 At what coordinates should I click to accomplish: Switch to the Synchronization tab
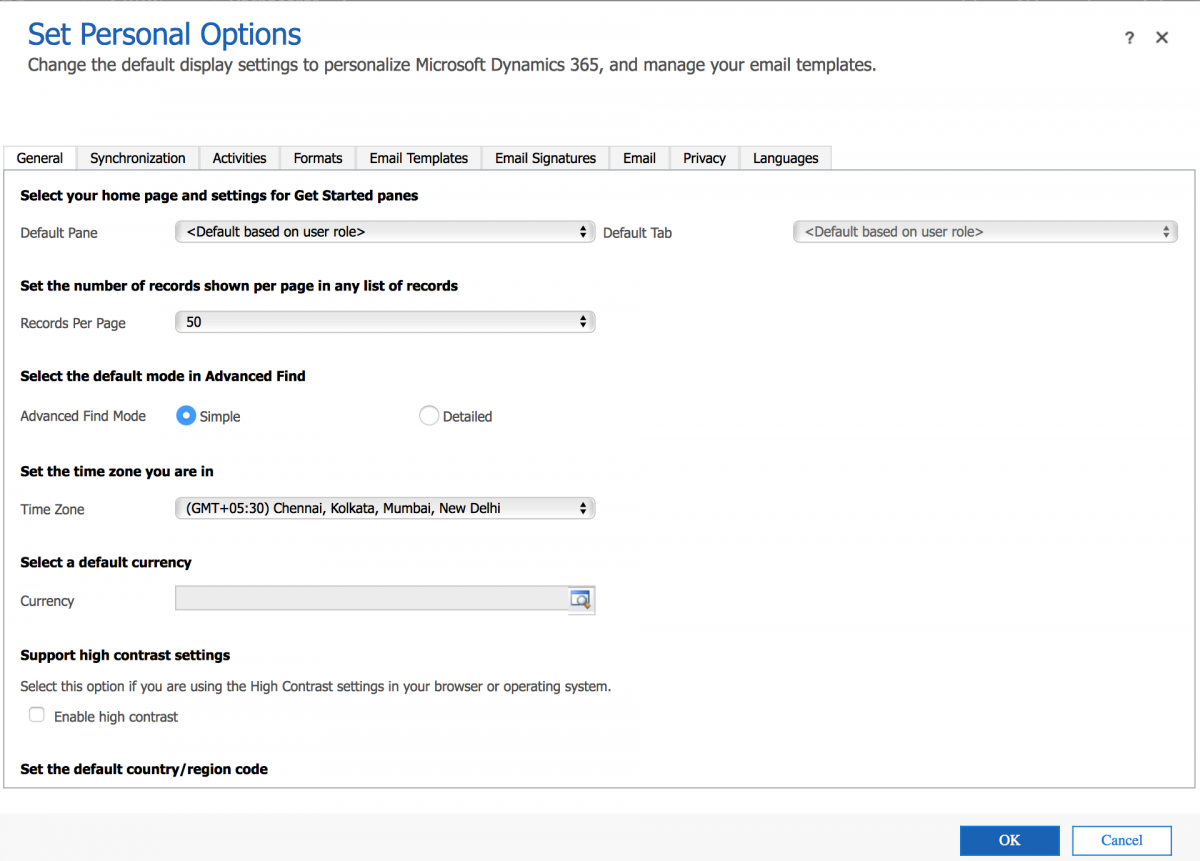137,158
